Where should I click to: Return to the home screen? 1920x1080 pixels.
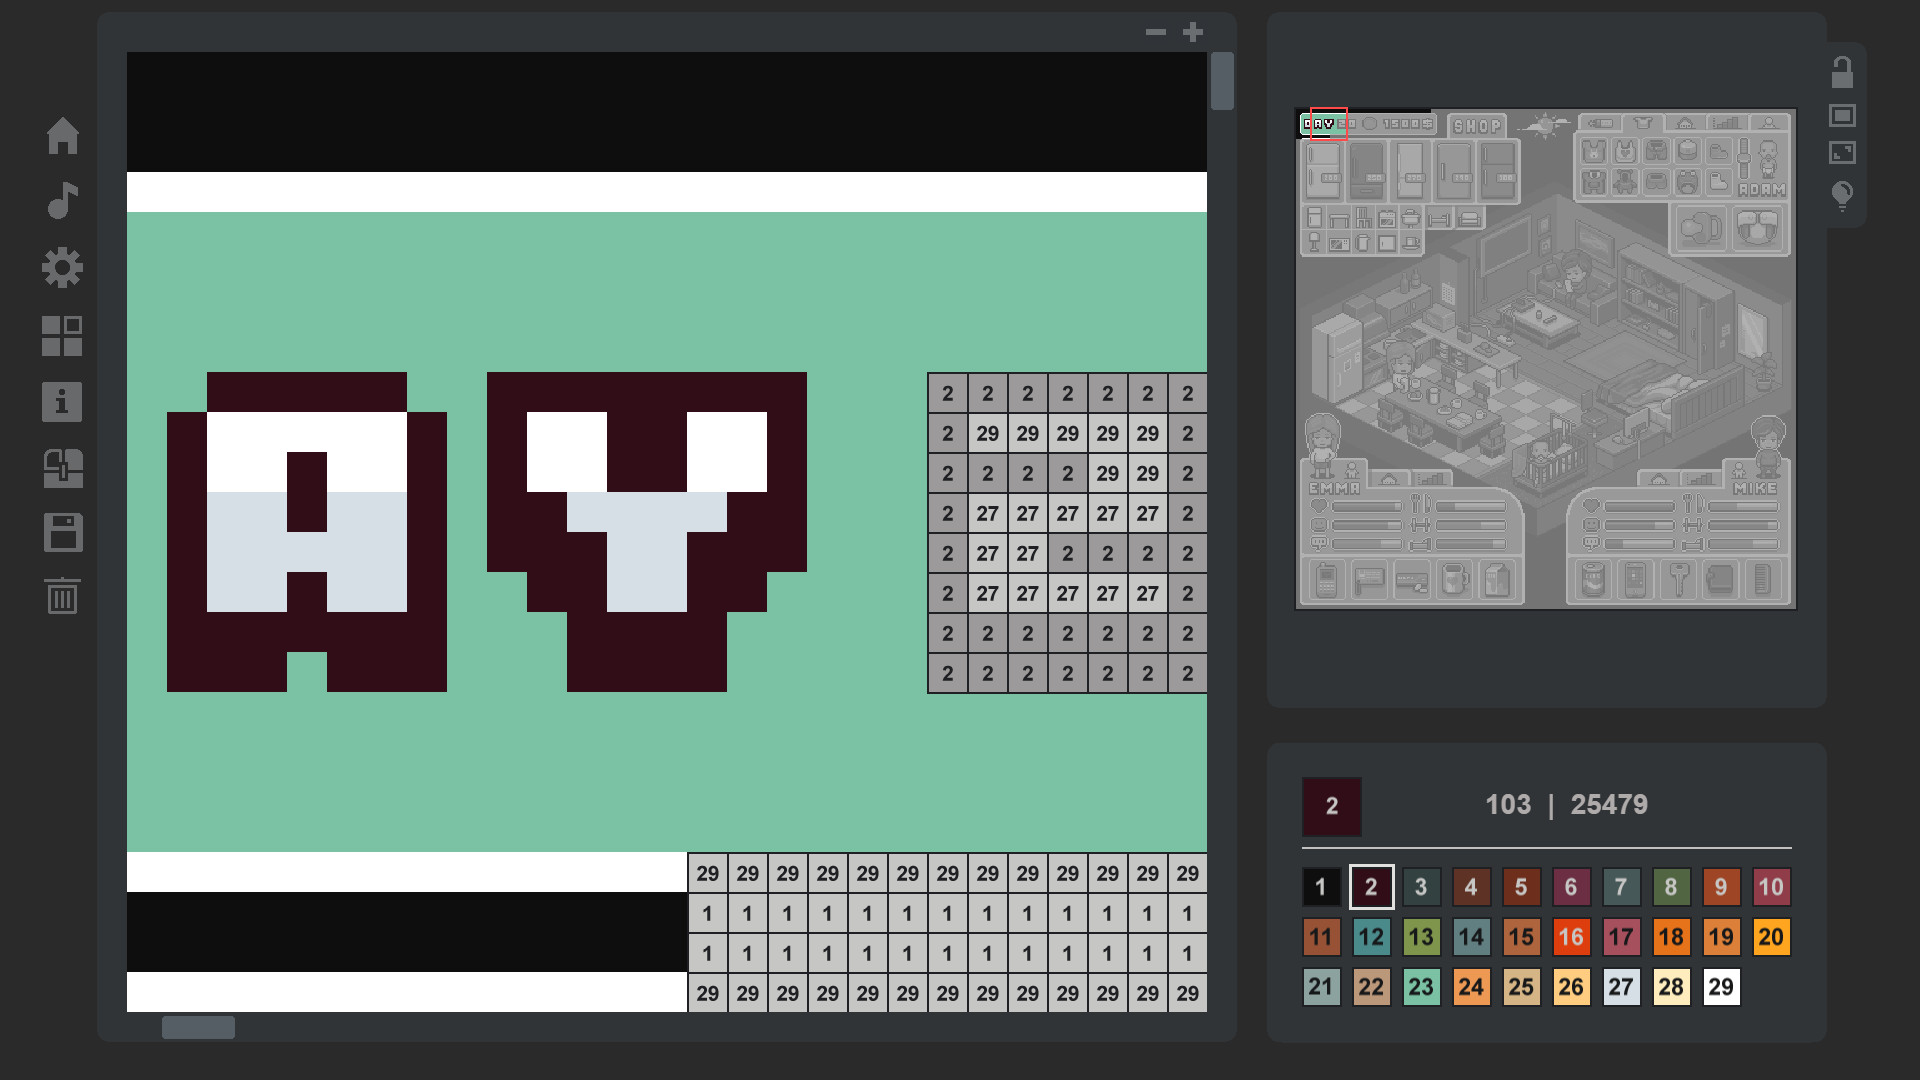63,137
